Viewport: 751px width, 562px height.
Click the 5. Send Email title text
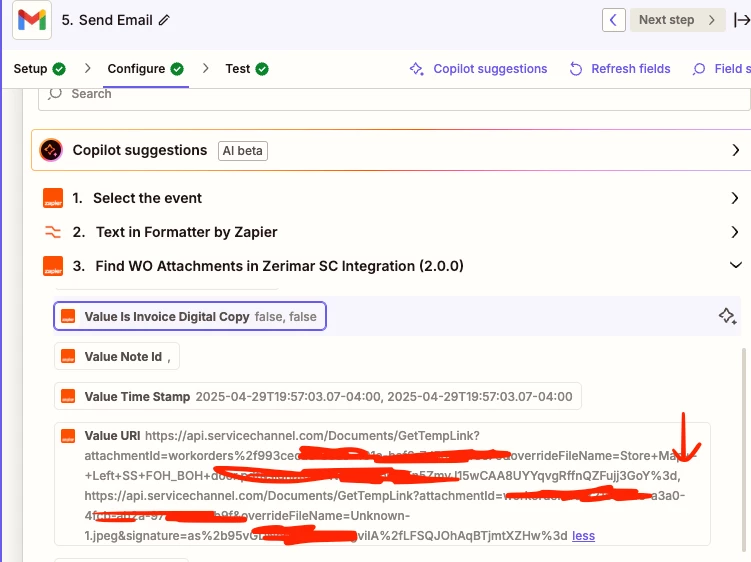point(107,20)
